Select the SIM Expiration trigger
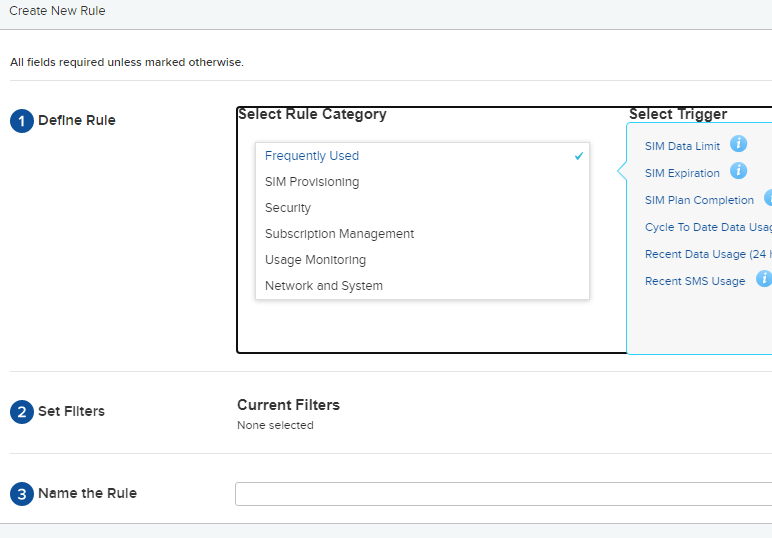 [682, 173]
